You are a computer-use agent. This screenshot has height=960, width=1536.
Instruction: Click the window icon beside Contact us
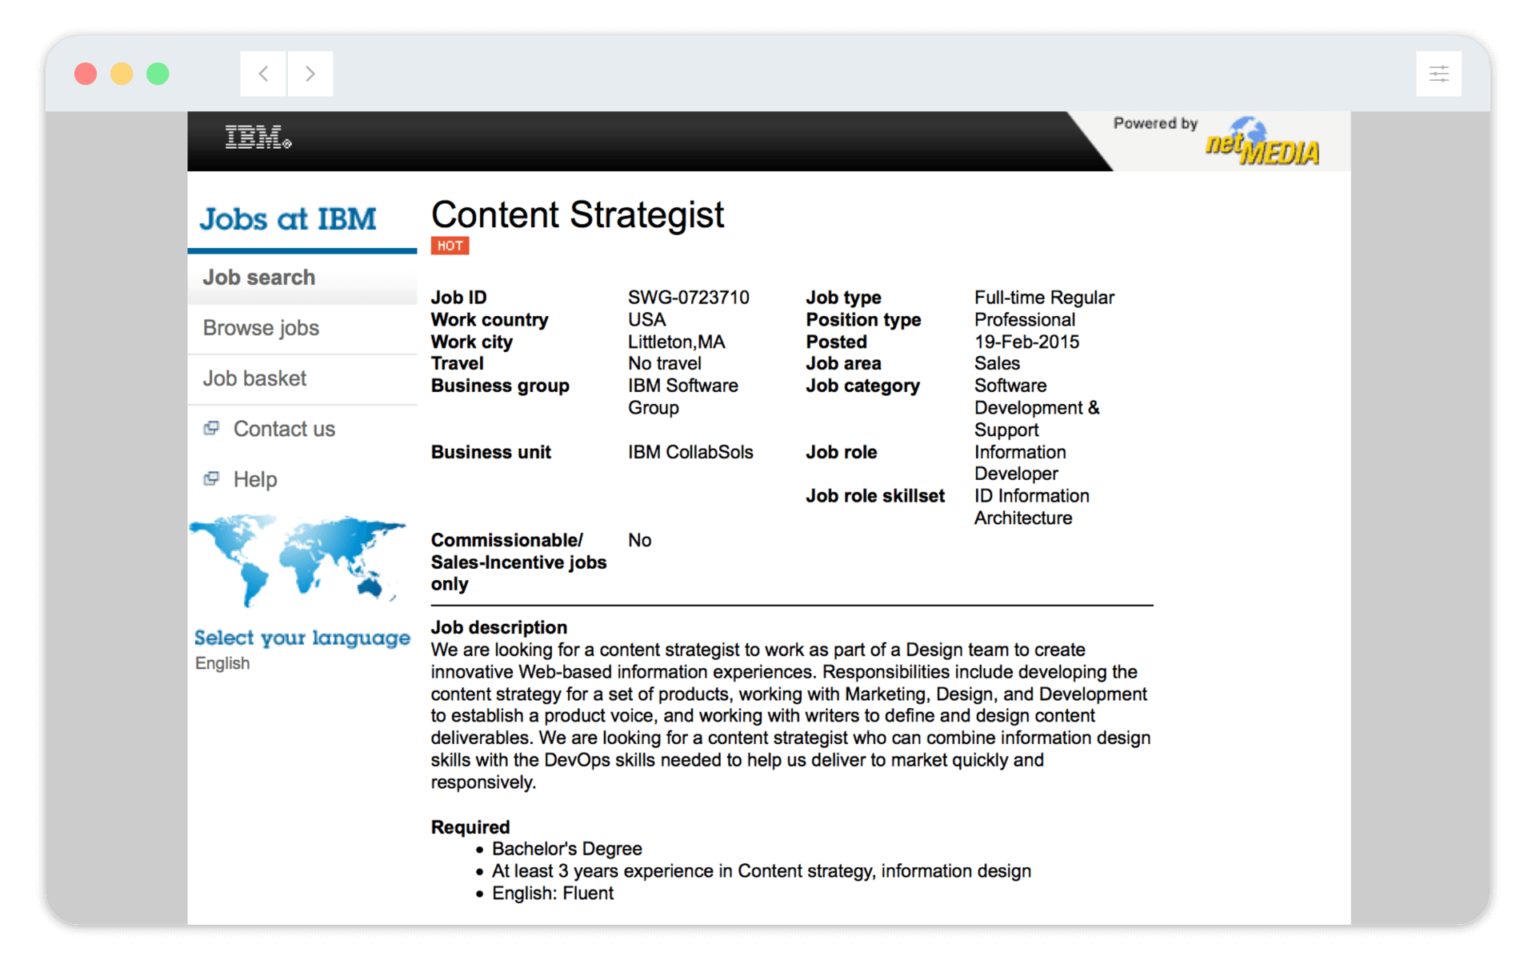[x=212, y=427]
